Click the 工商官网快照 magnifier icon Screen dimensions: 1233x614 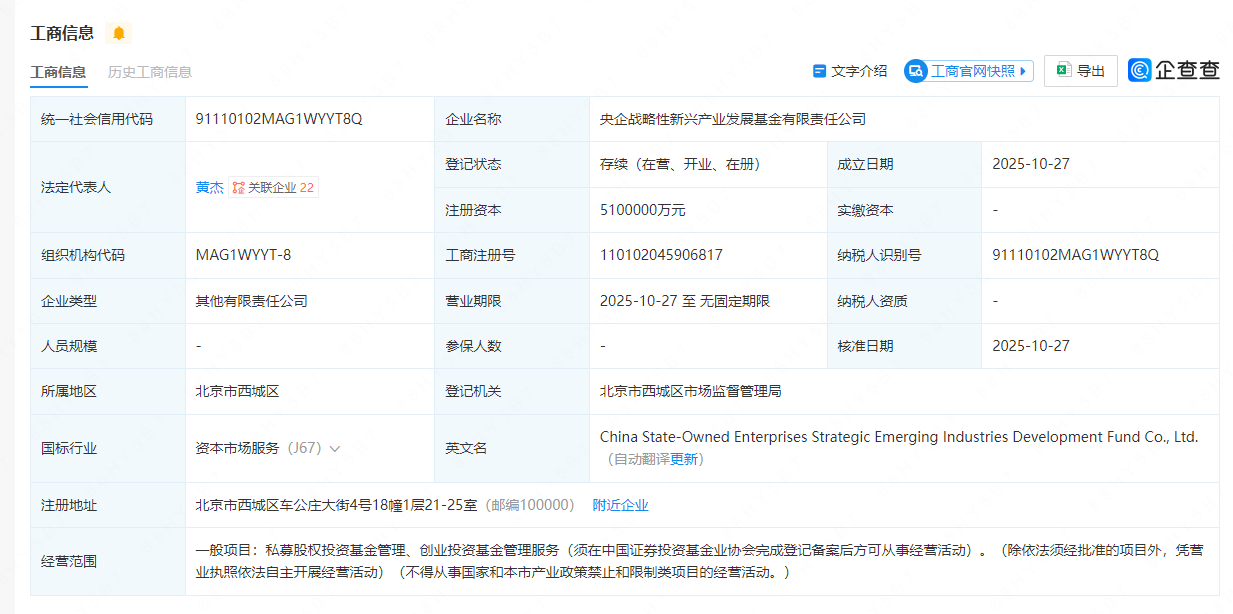(916, 71)
